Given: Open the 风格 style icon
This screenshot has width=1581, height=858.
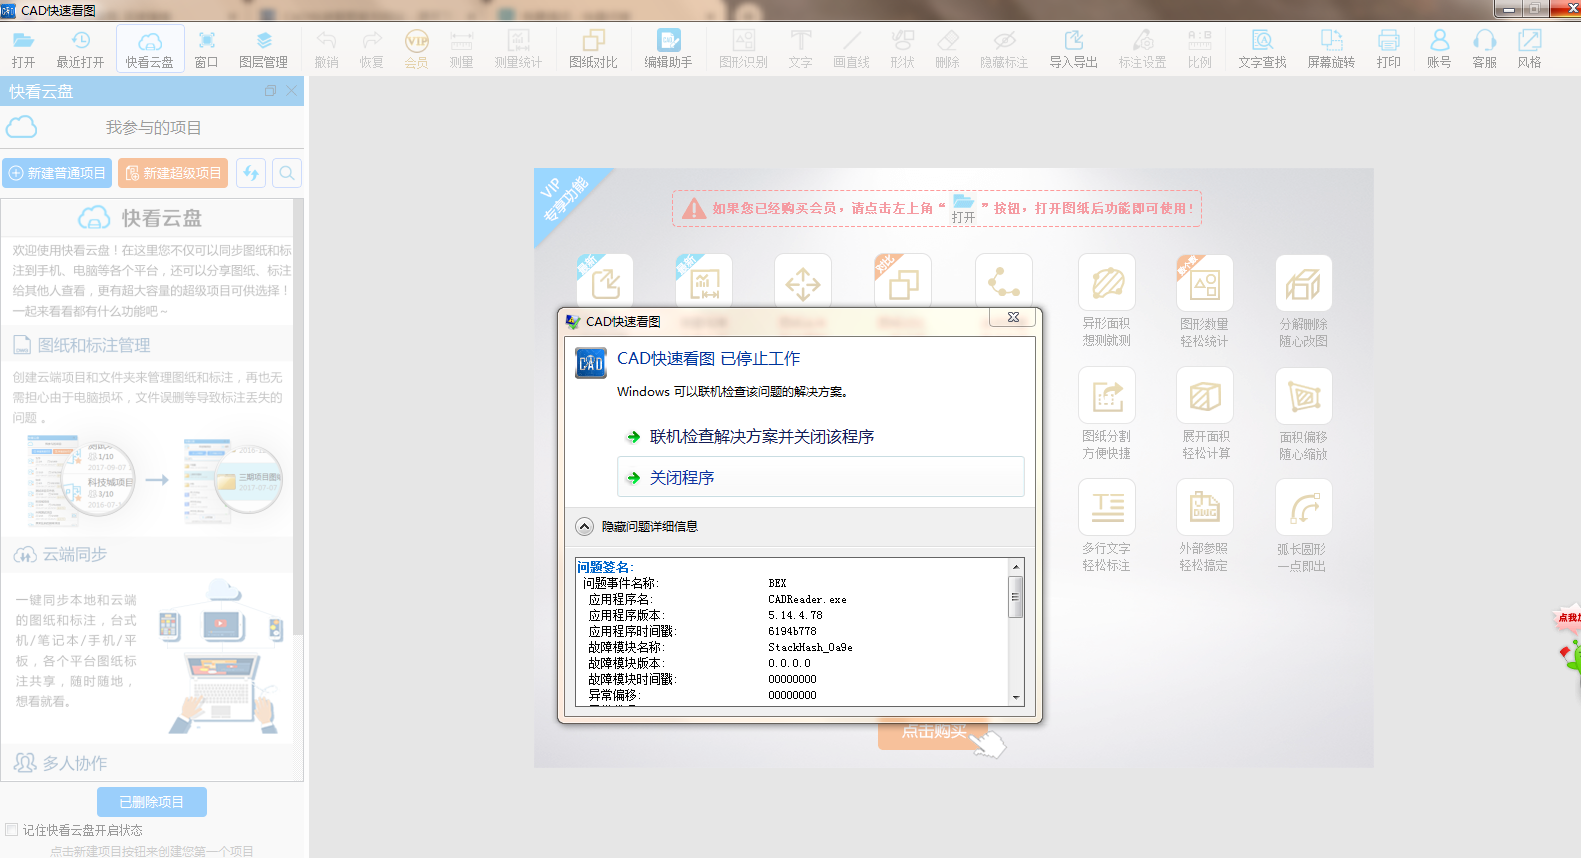Looking at the screenshot, I should coord(1529,49).
